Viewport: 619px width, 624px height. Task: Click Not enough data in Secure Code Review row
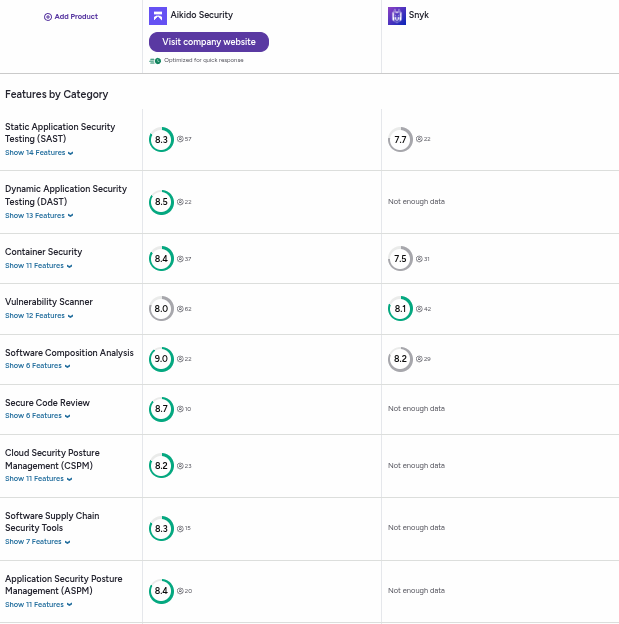[416, 409]
